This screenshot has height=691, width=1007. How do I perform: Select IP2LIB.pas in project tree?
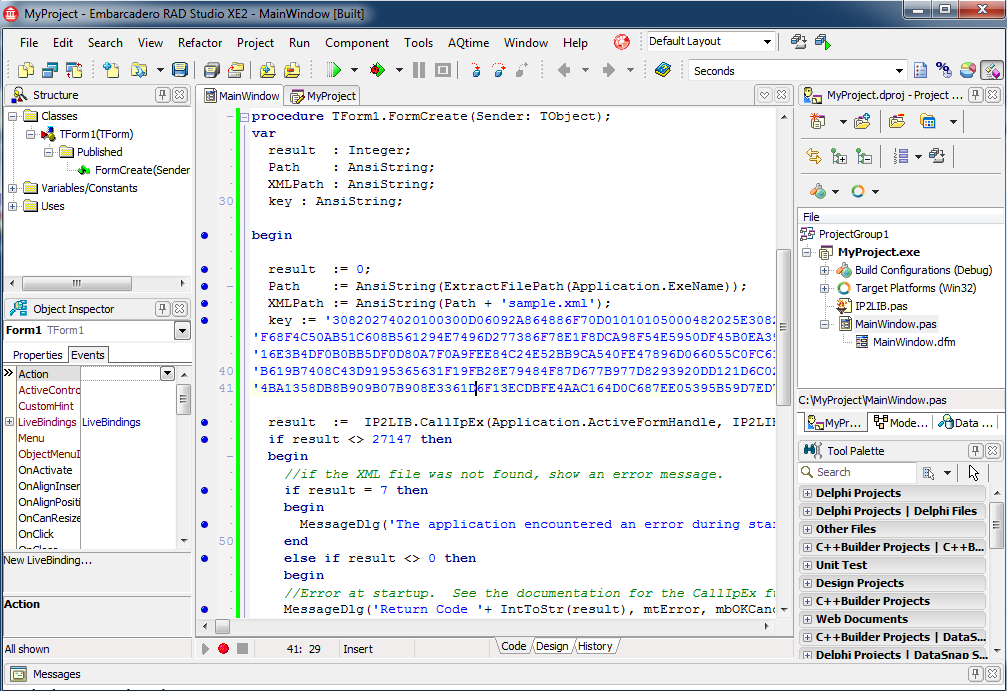pyautogui.click(x=880, y=306)
